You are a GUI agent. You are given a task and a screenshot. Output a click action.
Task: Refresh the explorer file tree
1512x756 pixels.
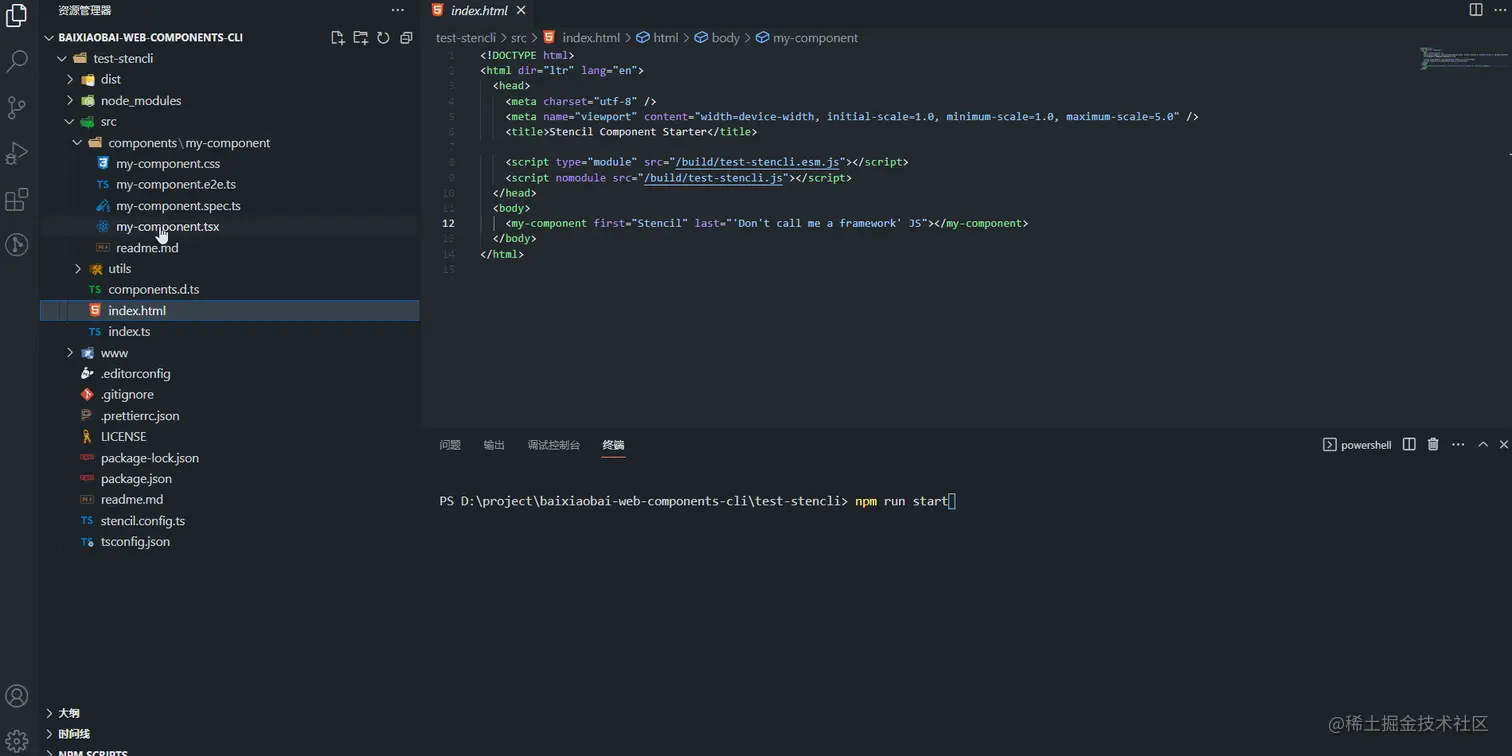(x=383, y=38)
